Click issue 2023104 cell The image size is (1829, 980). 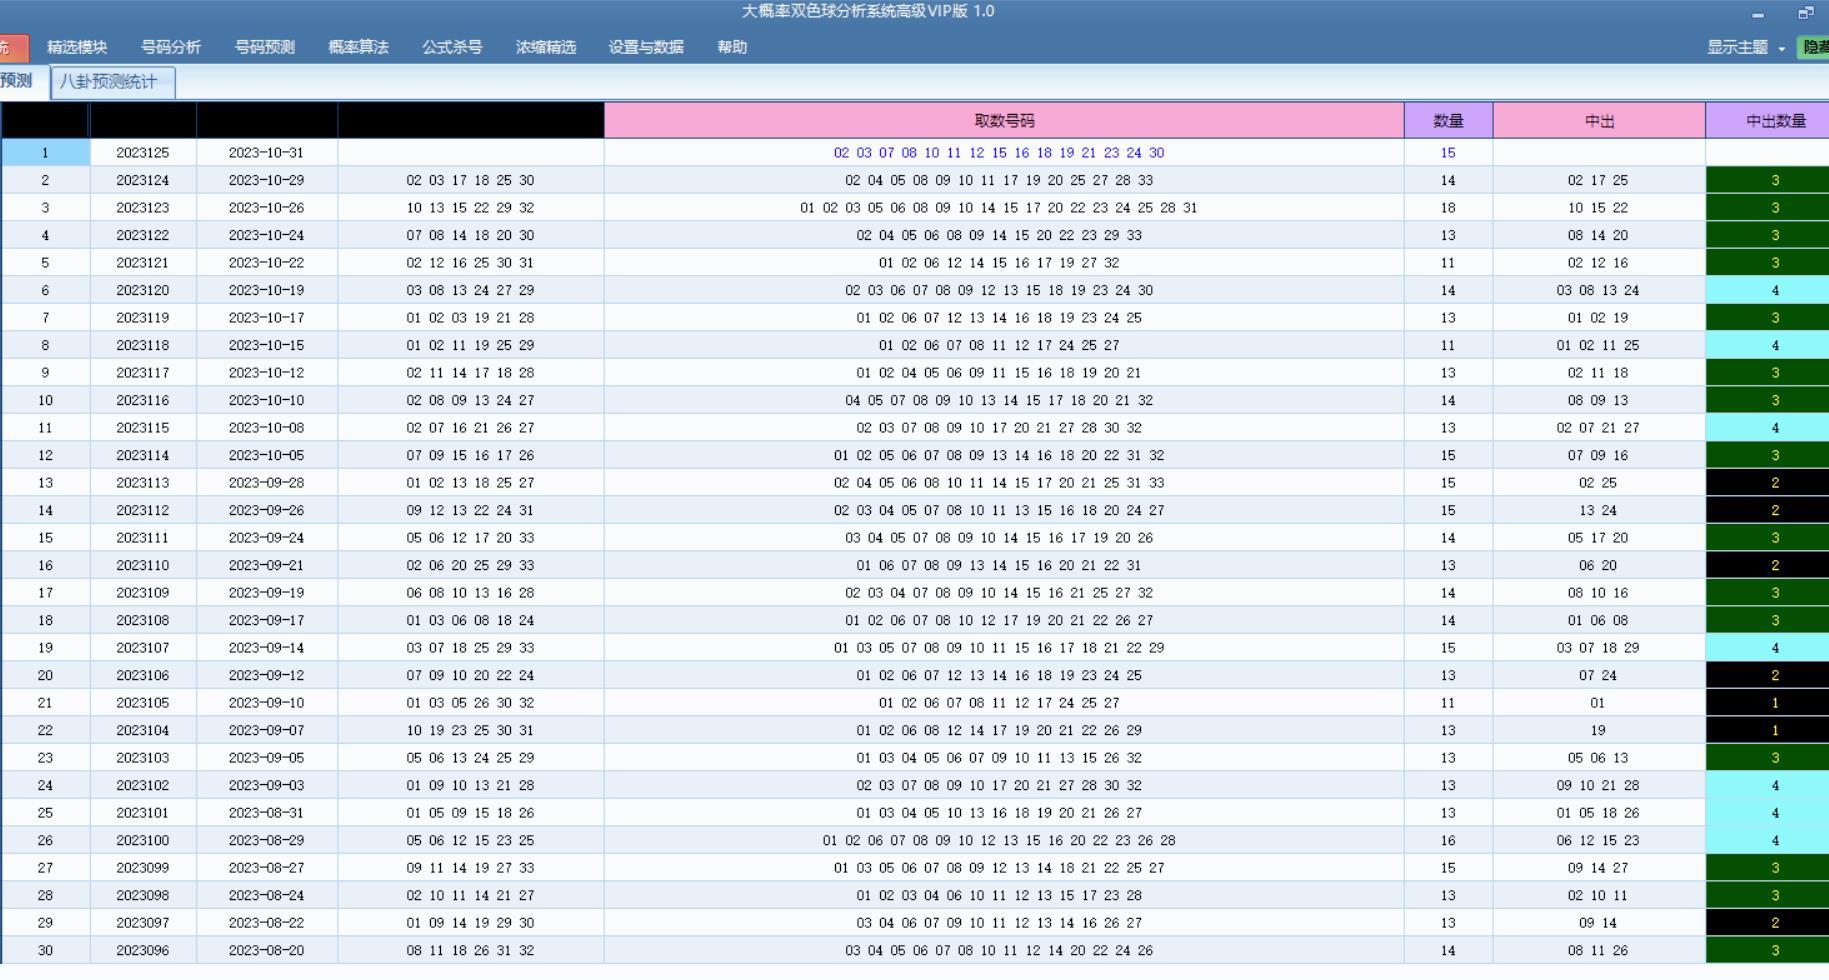143,730
